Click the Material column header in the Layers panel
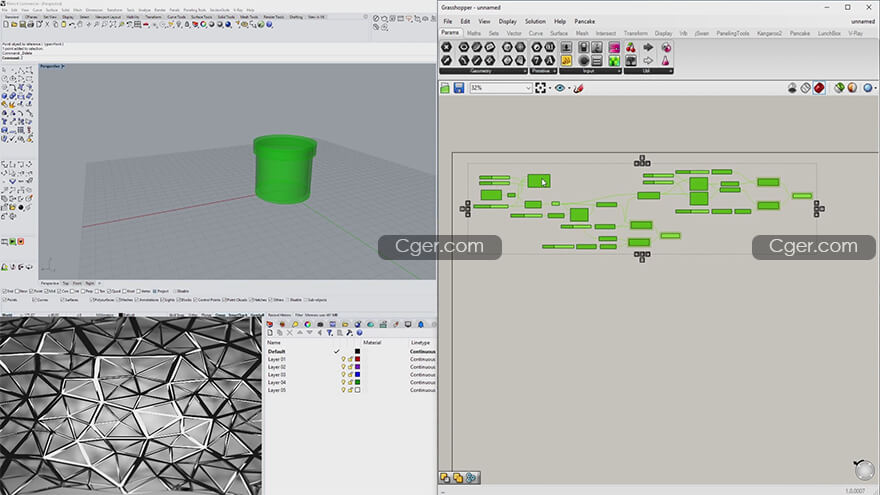This screenshot has width=880, height=495. tap(372, 342)
